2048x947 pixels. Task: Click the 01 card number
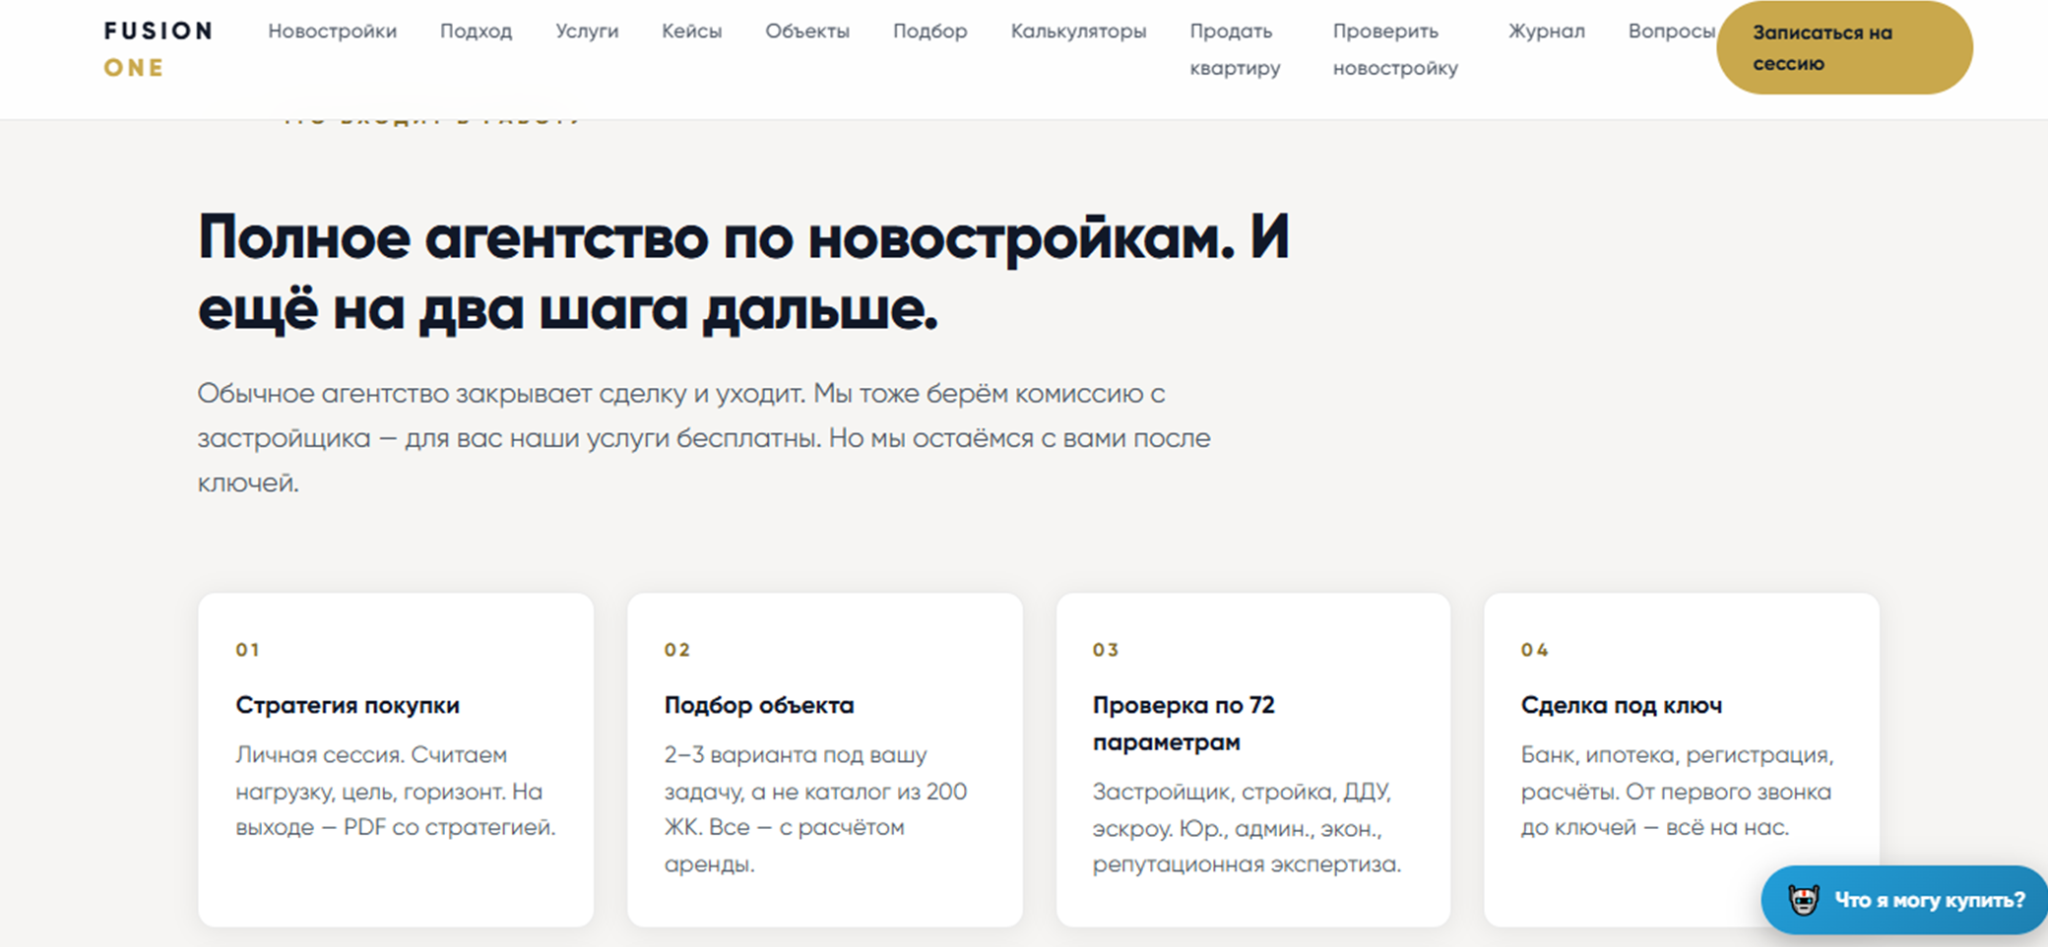coord(247,650)
